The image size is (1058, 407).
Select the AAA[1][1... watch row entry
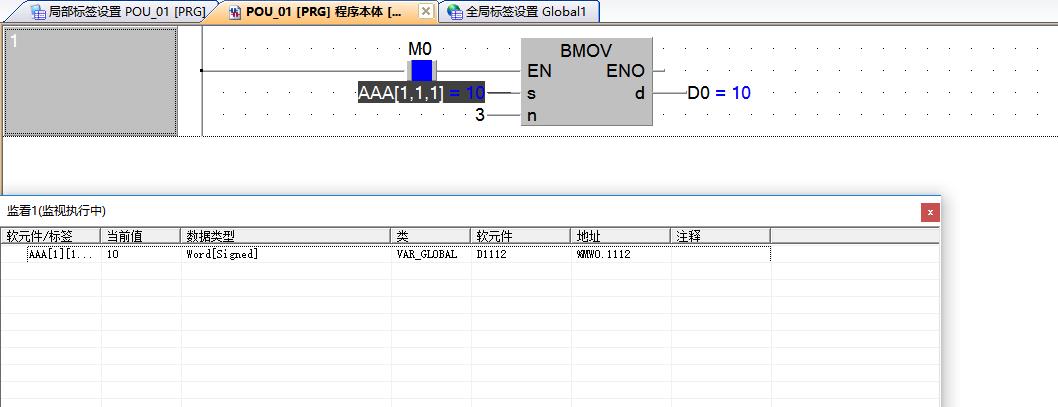tap(60, 255)
